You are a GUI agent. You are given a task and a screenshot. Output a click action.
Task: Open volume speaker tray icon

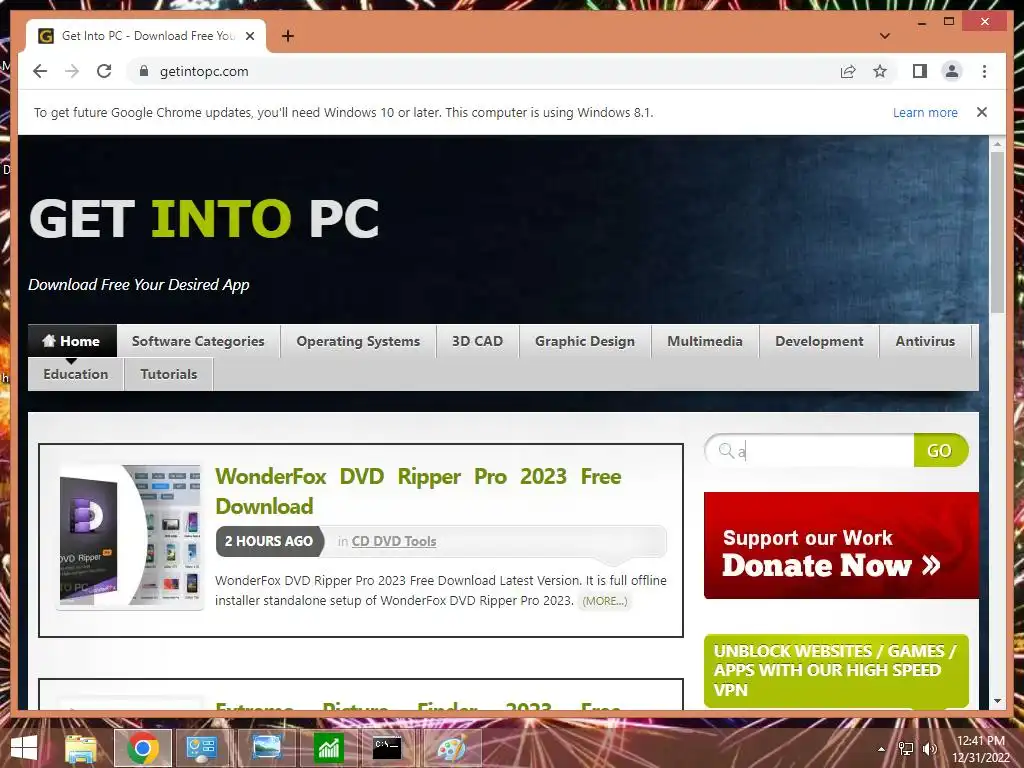929,749
